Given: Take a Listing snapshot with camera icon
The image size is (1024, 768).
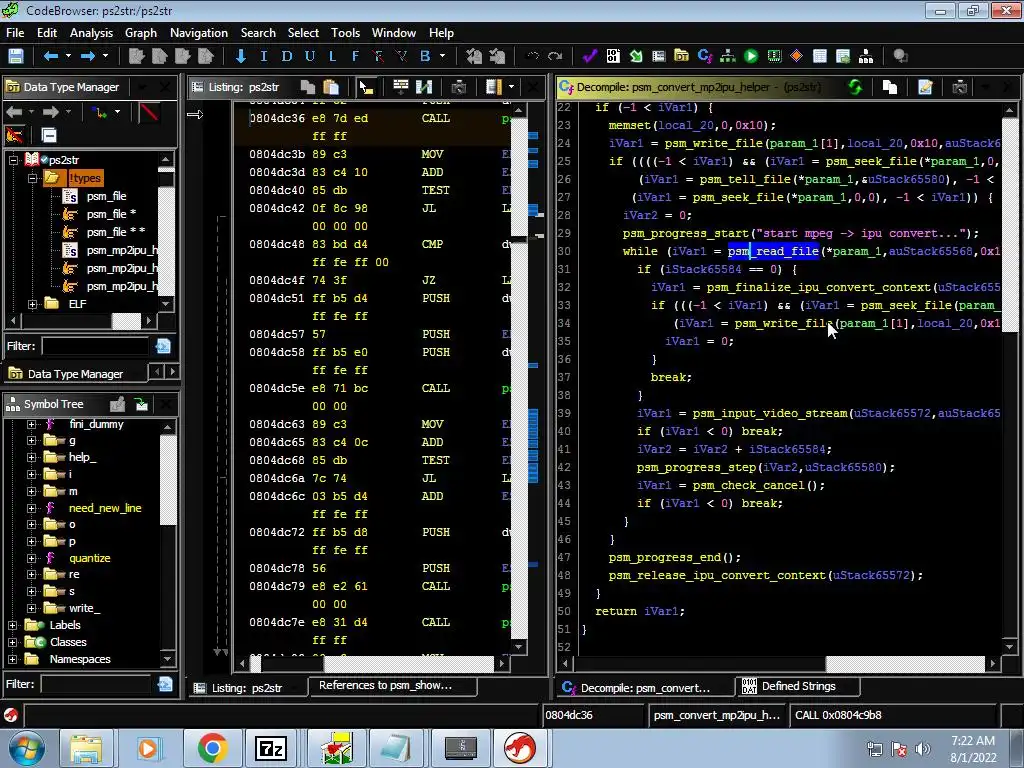Looking at the screenshot, I should coord(458,87).
